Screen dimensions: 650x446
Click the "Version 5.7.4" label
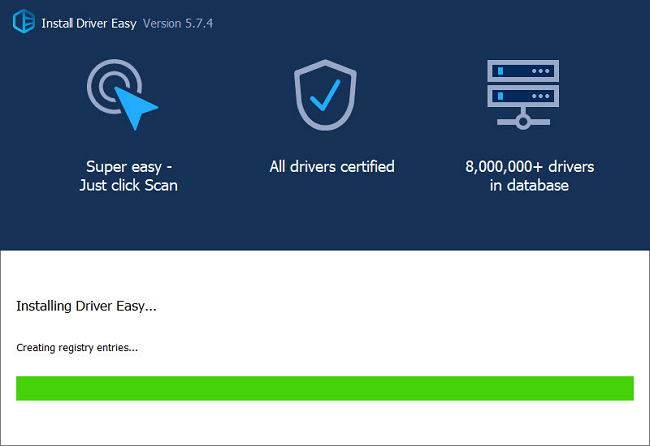pyautogui.click(x=182, y=22)
